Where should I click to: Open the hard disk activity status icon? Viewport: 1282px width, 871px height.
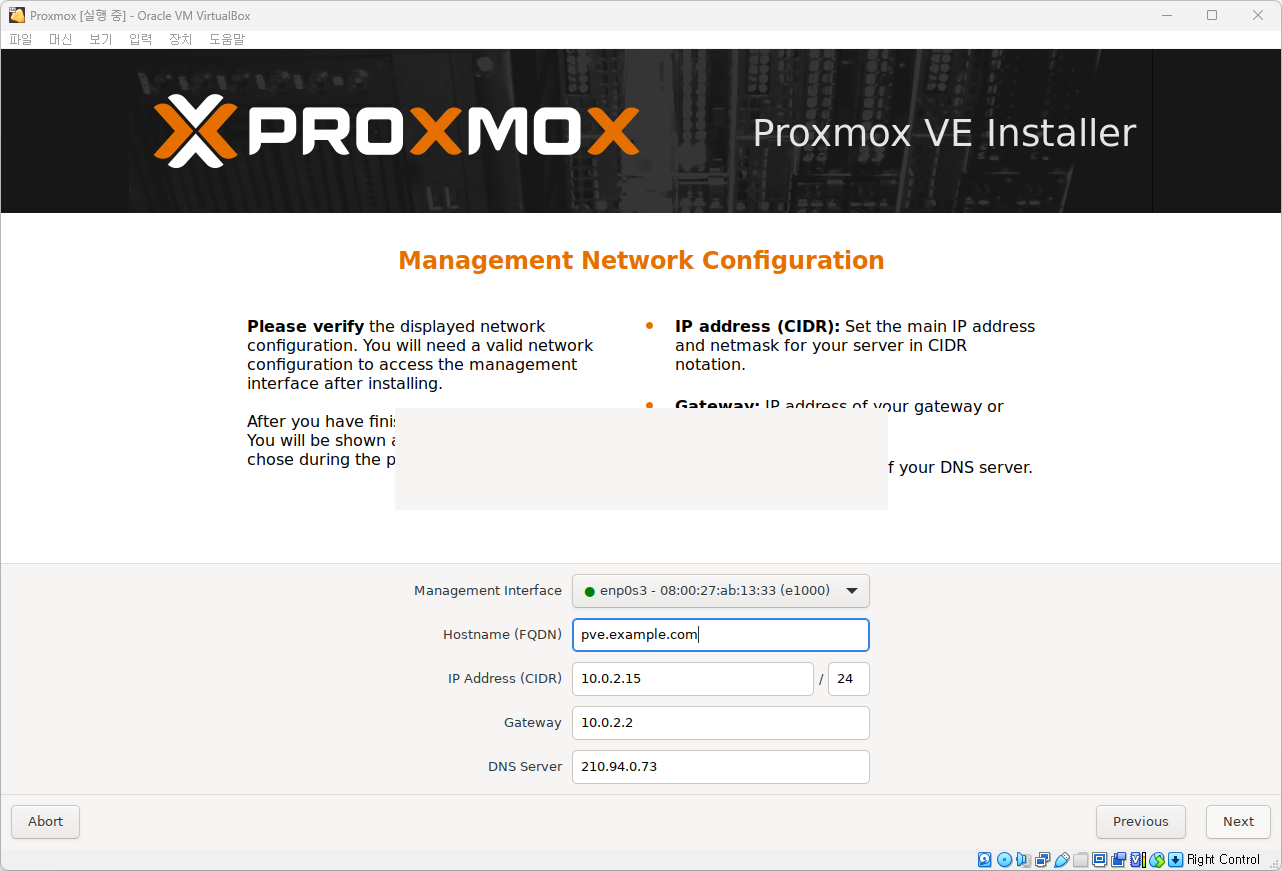tap(984, 860)
